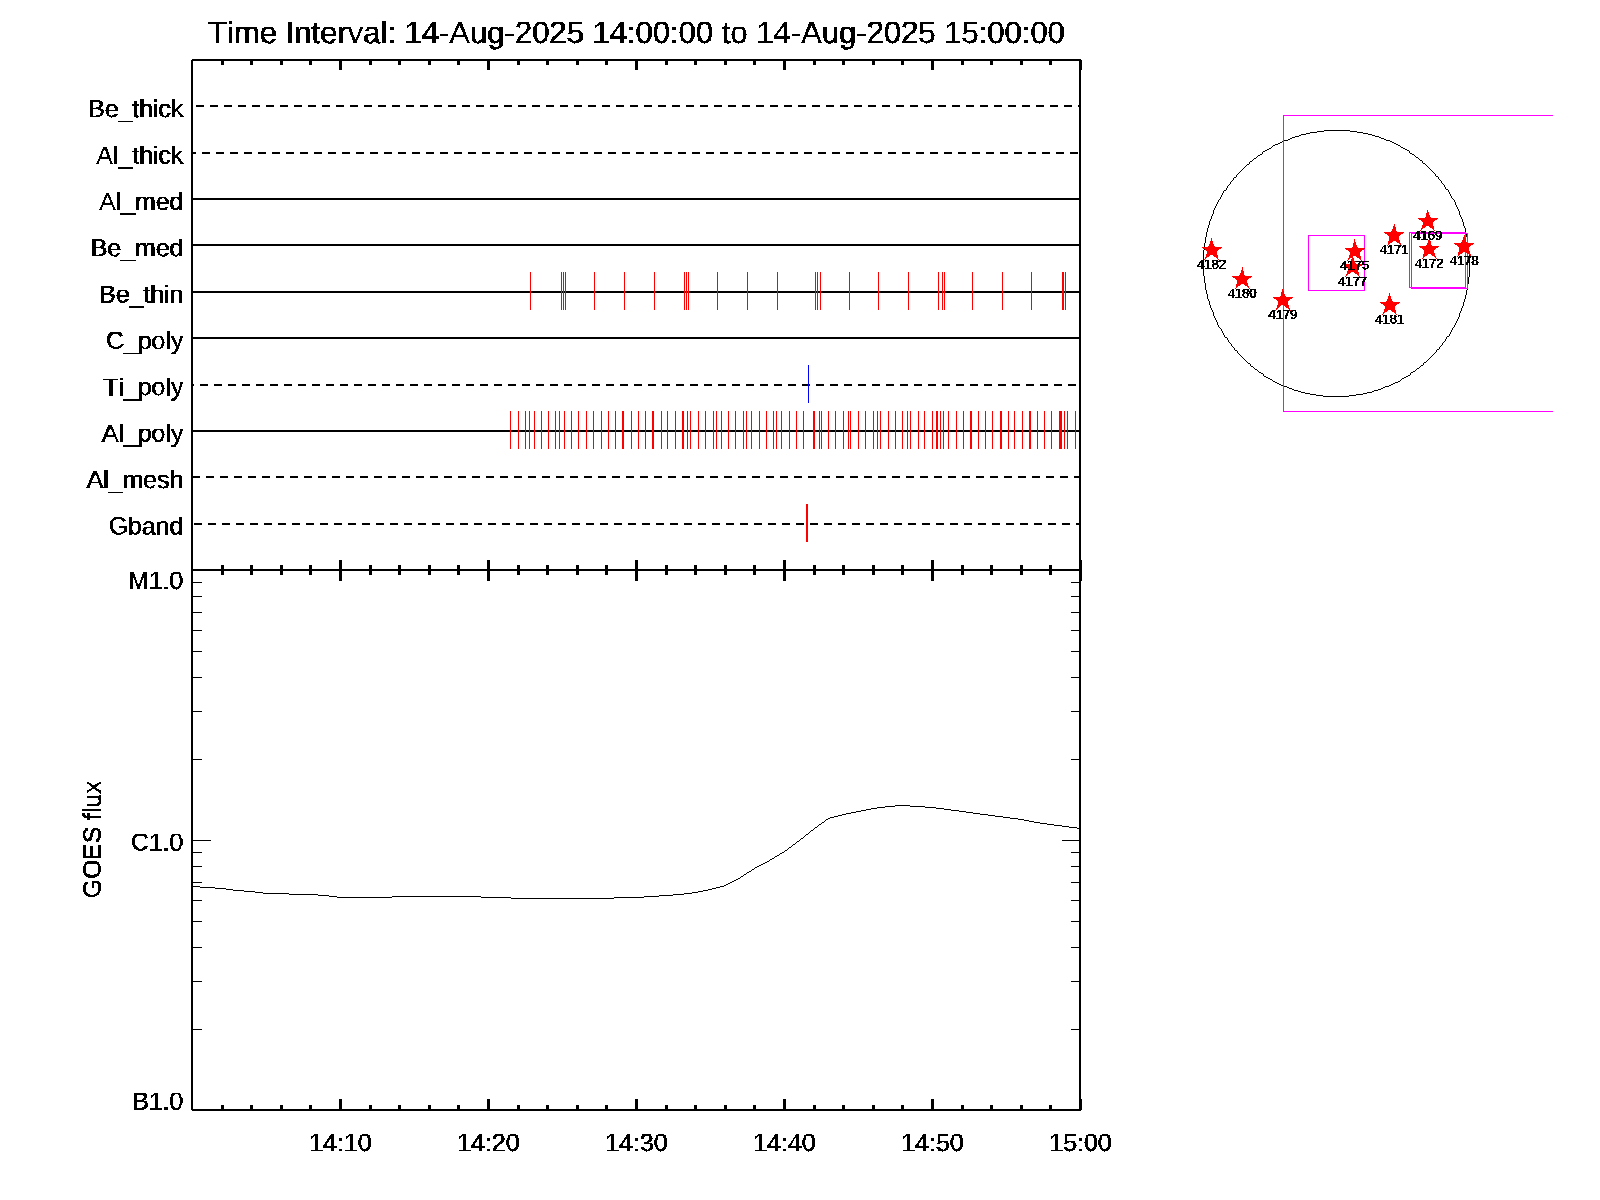This screenshot has width=1600, height=1200.
Task: Click the first red Be_thin exposure tick
Action: 530,291
